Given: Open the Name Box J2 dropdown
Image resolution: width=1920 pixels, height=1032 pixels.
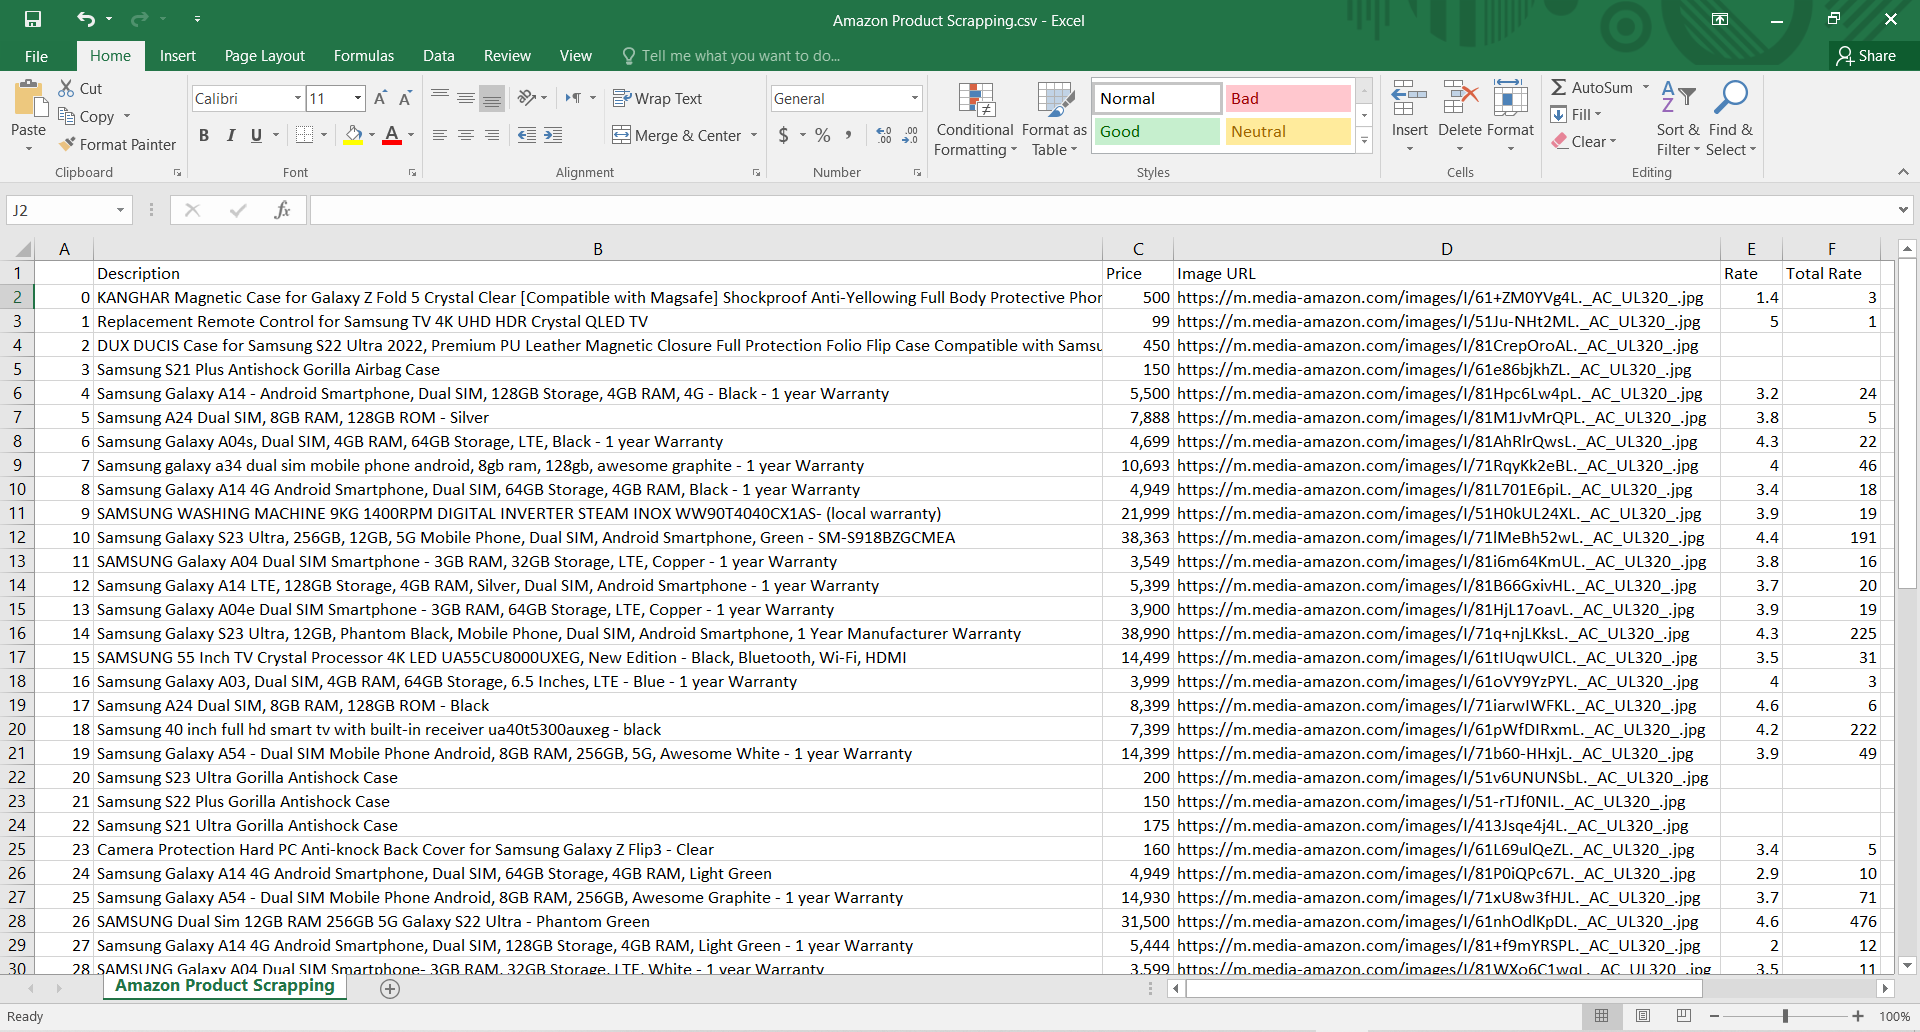Looking at the screenshot, I should 120,210.
